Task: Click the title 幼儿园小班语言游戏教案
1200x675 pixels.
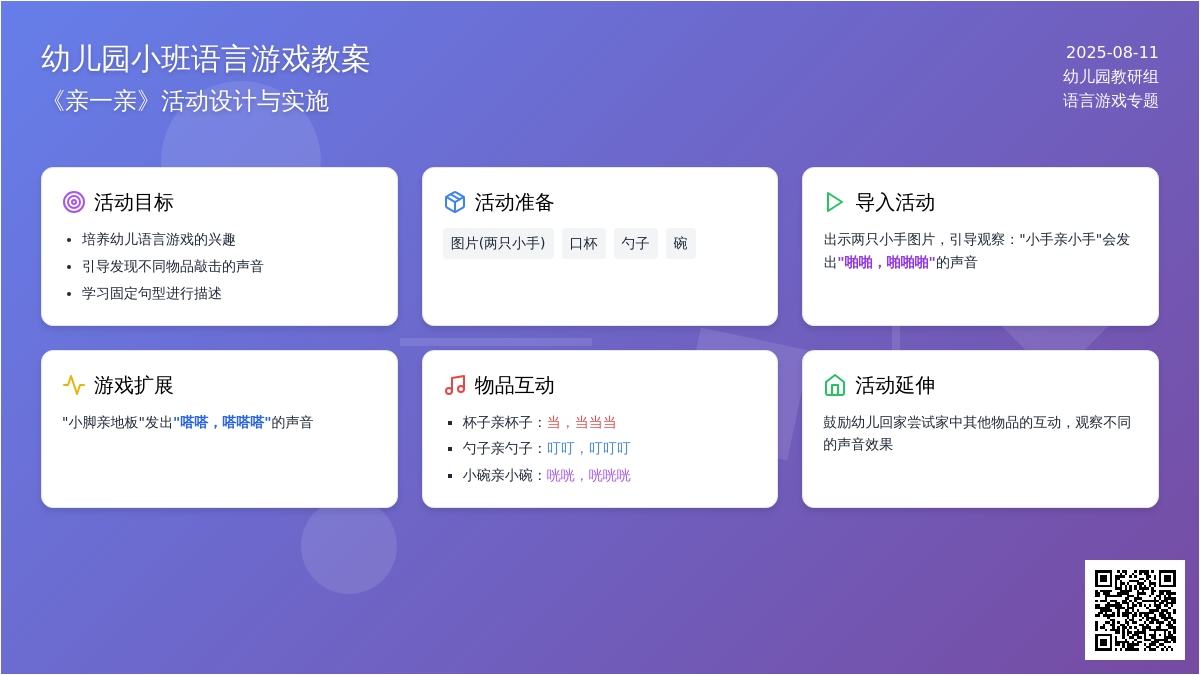Action: pos(206,59)
